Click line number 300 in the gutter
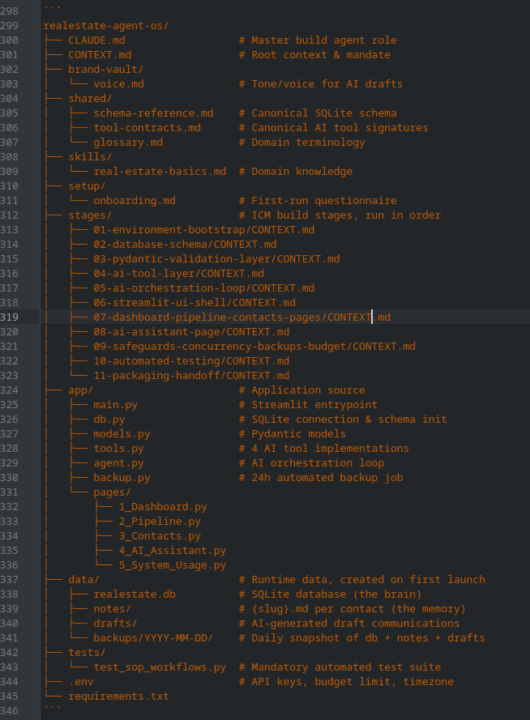The height and width of the screenshot is (720, 530). (x=10, y=40)
